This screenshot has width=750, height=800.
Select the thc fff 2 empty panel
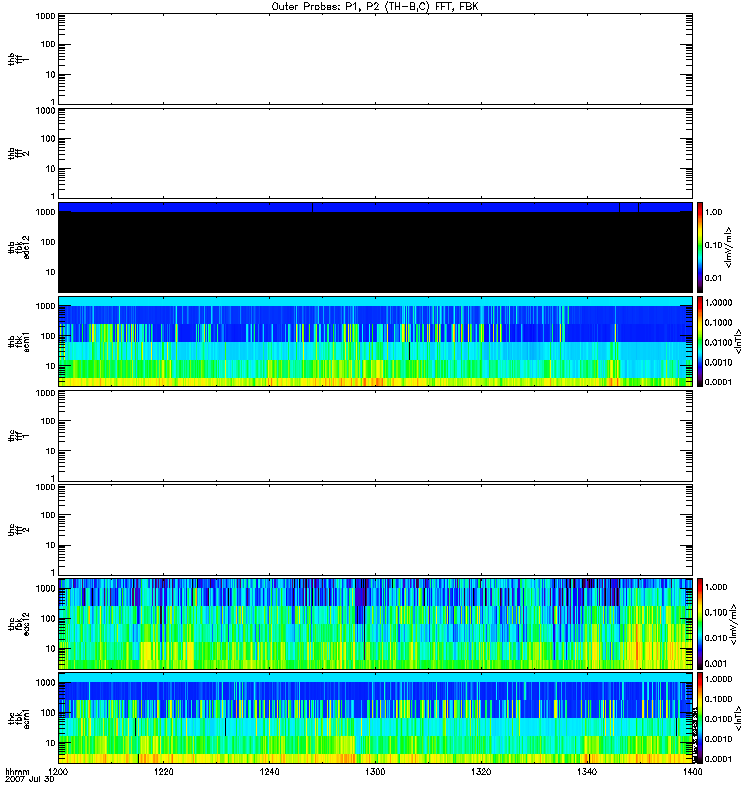[375, 530]
